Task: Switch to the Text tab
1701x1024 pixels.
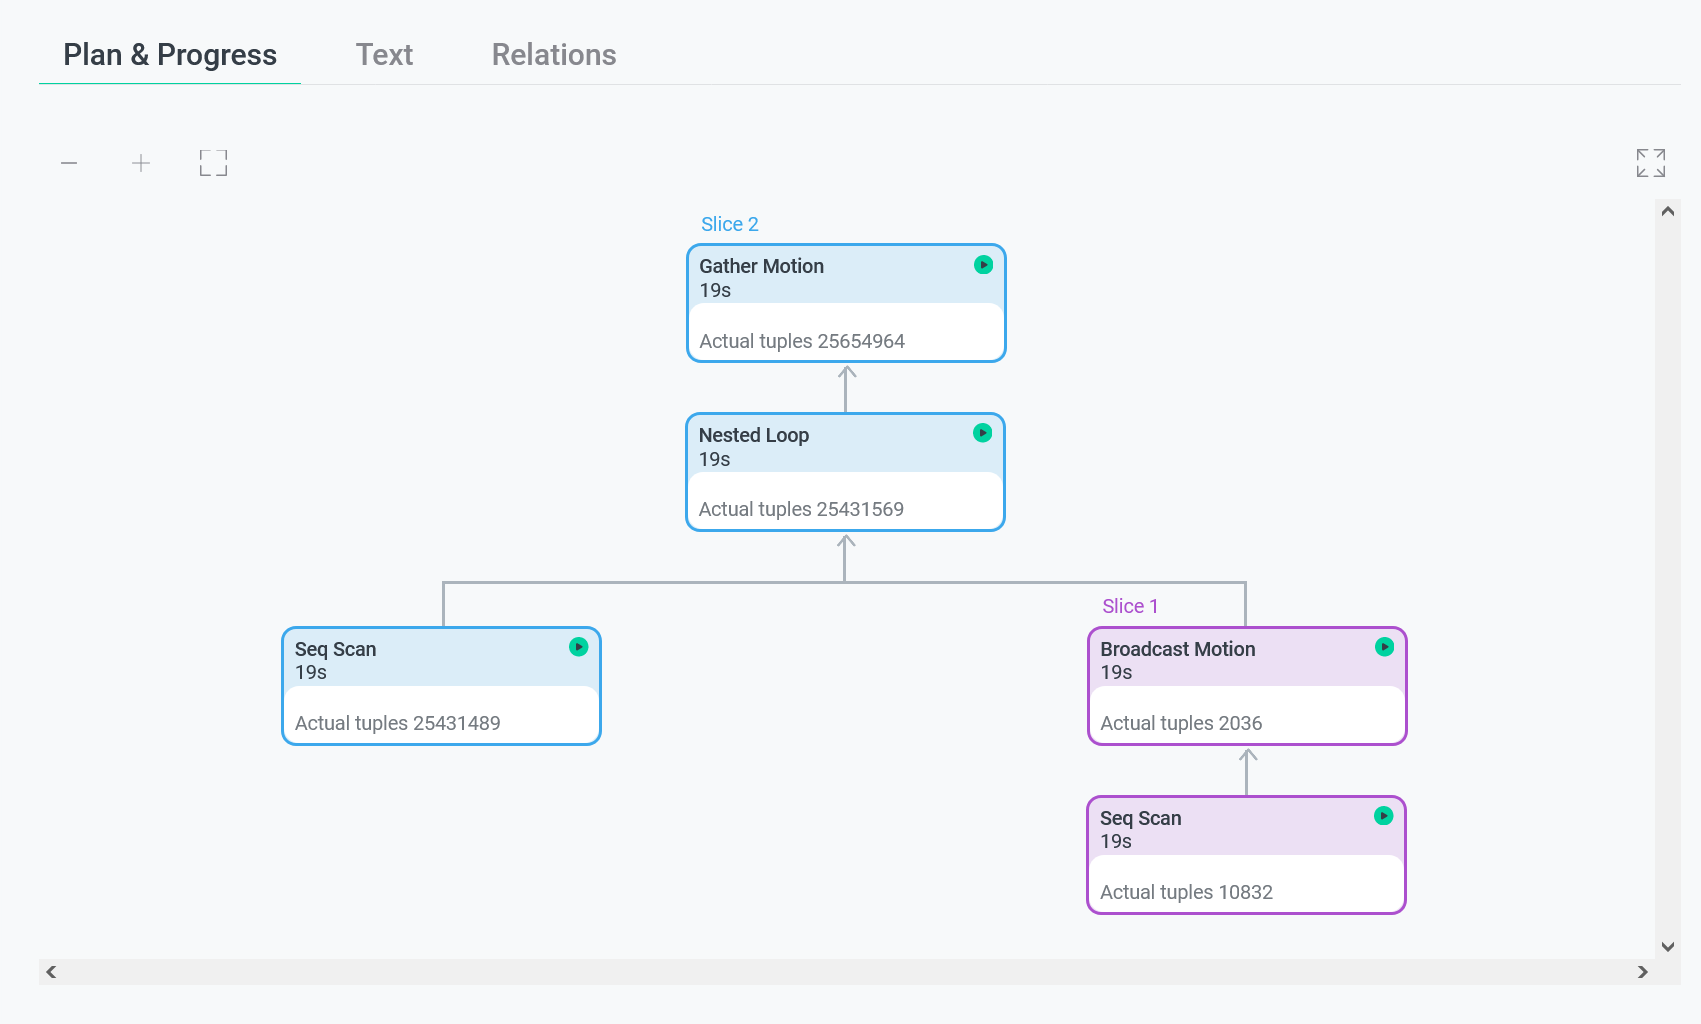Action: [385, 55]
